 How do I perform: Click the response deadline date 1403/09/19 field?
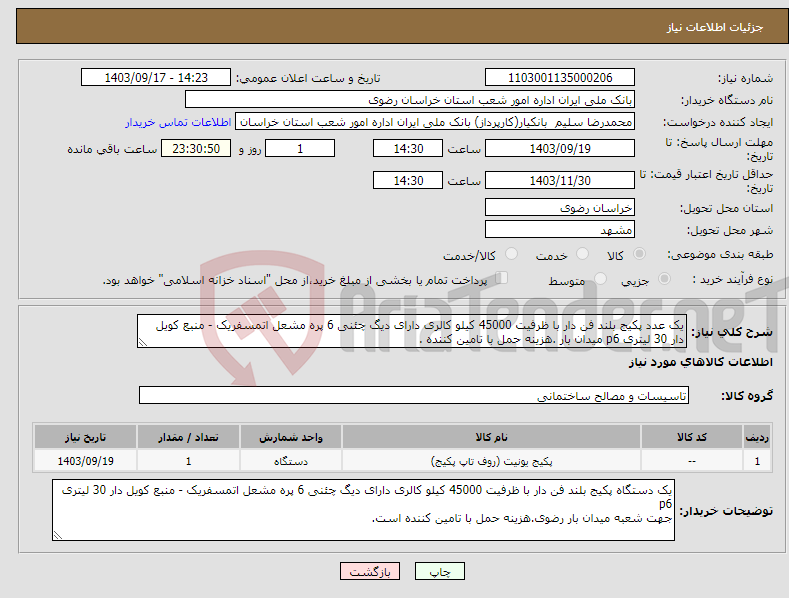560,148
